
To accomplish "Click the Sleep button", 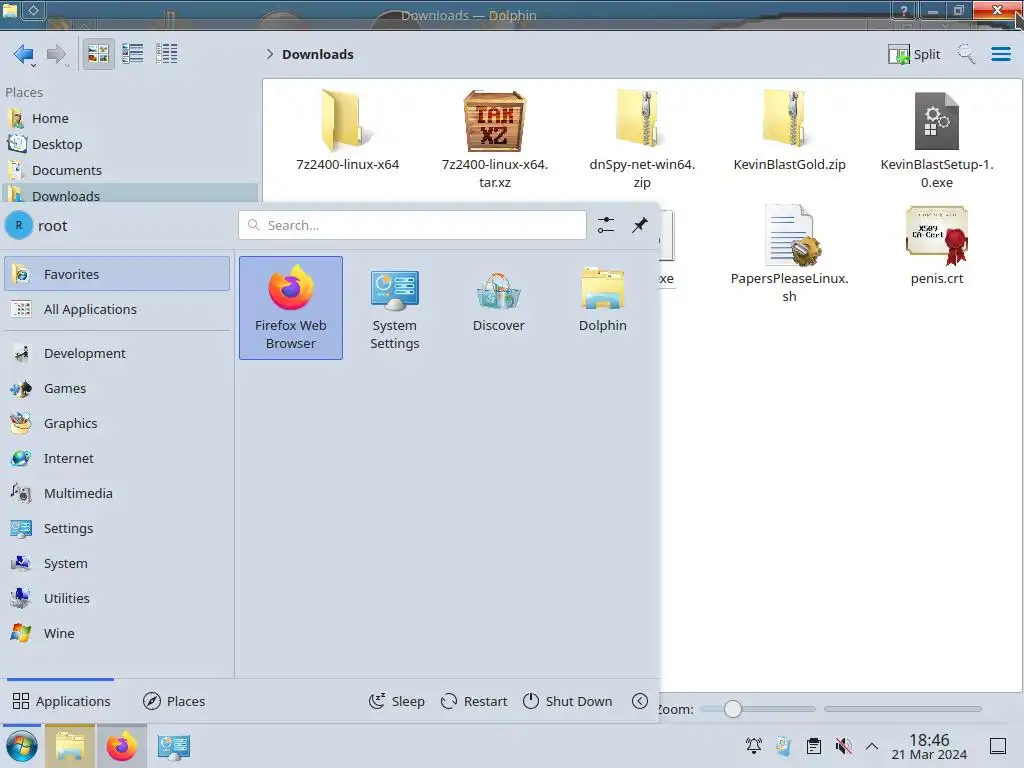I will [396, 701].
